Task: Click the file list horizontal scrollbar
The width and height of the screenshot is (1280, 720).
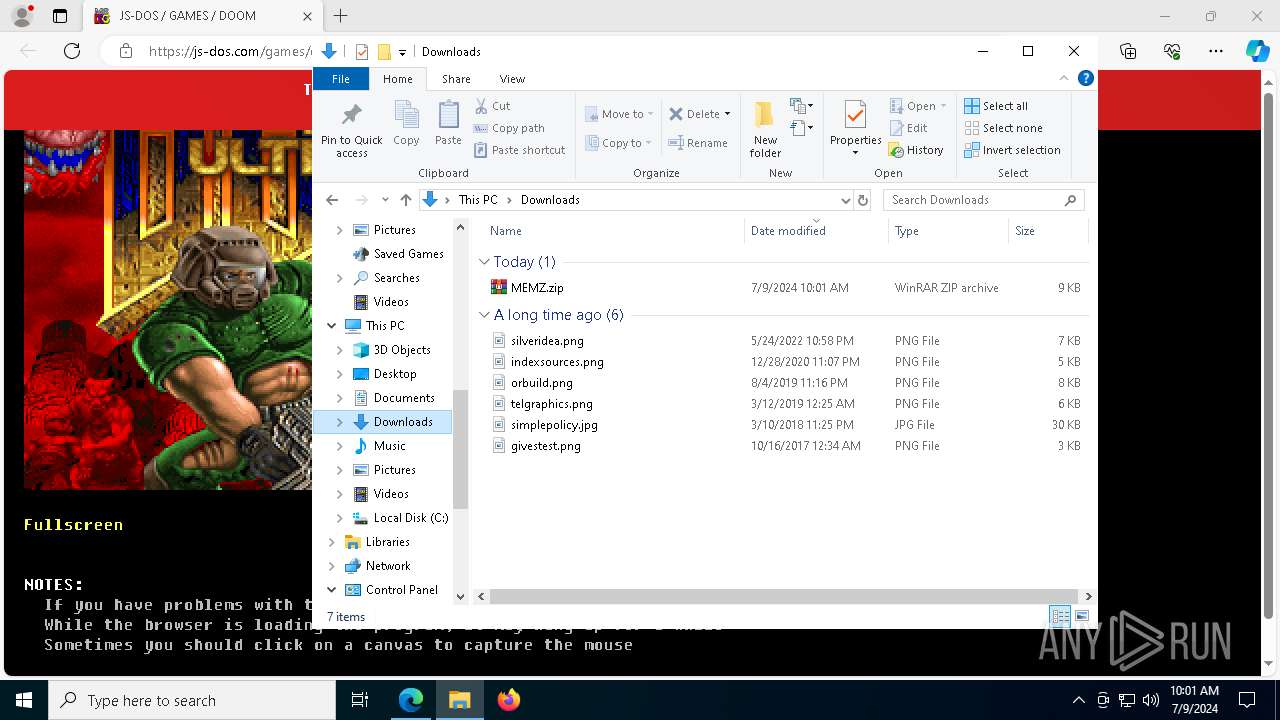Action: [784, 596]
